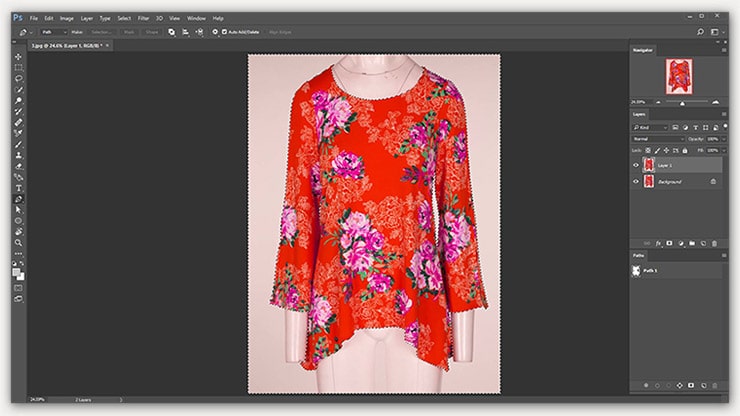Click the Selection button in options bar

click(101, 32)
